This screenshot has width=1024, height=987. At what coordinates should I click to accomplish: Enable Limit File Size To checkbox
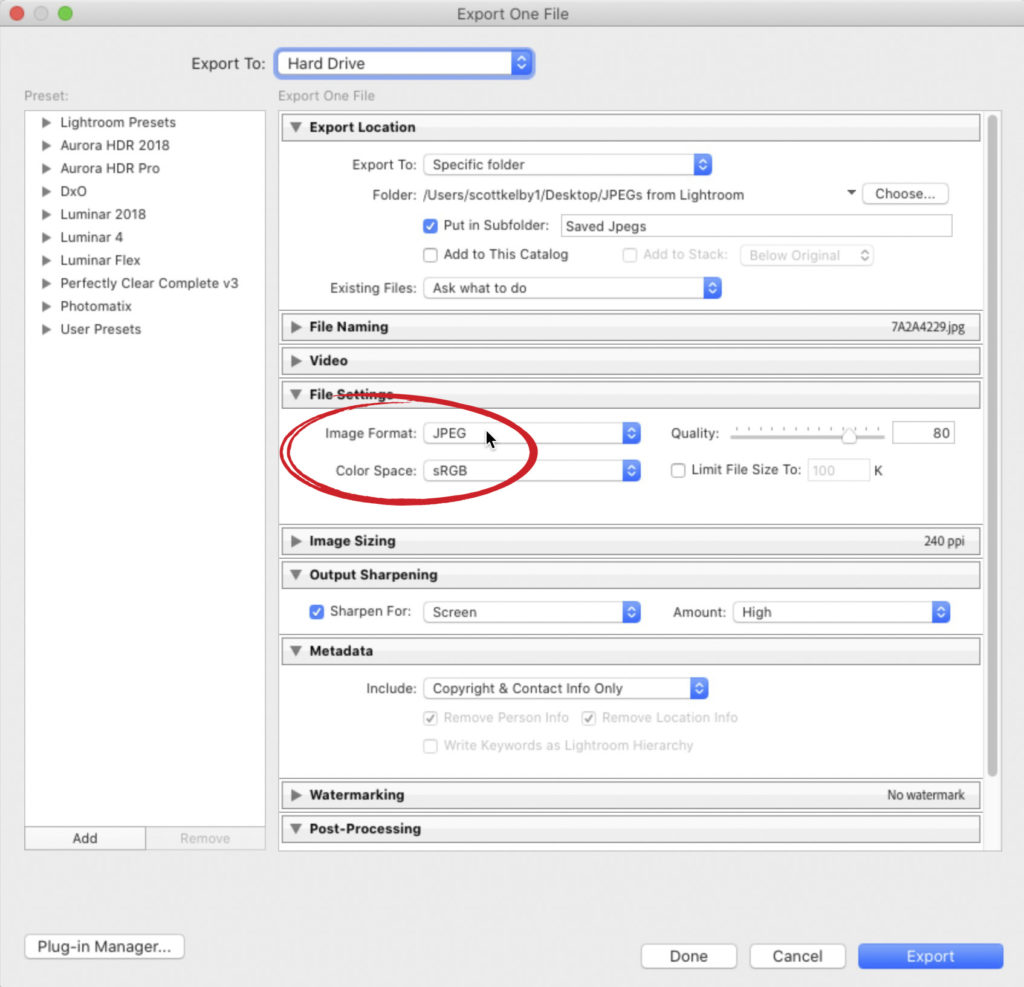coord(679,470)
